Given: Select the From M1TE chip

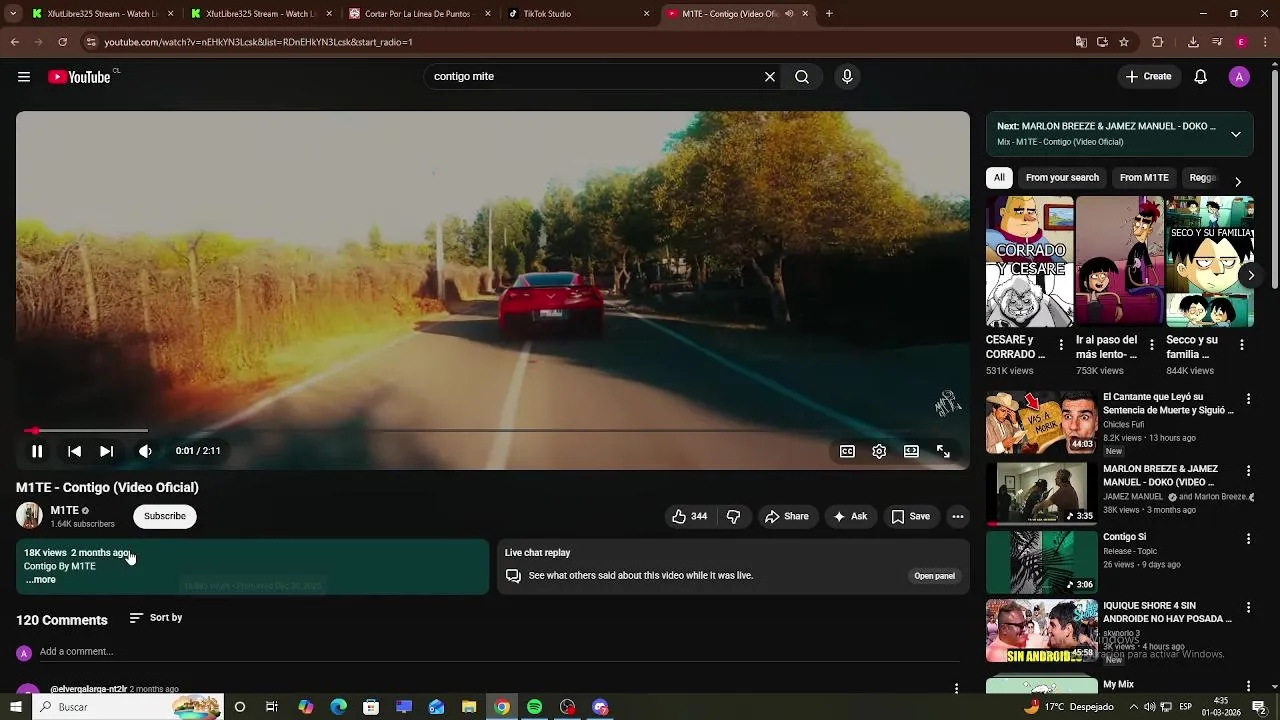Looking at the screenshot, I should tap(1144, 178).
